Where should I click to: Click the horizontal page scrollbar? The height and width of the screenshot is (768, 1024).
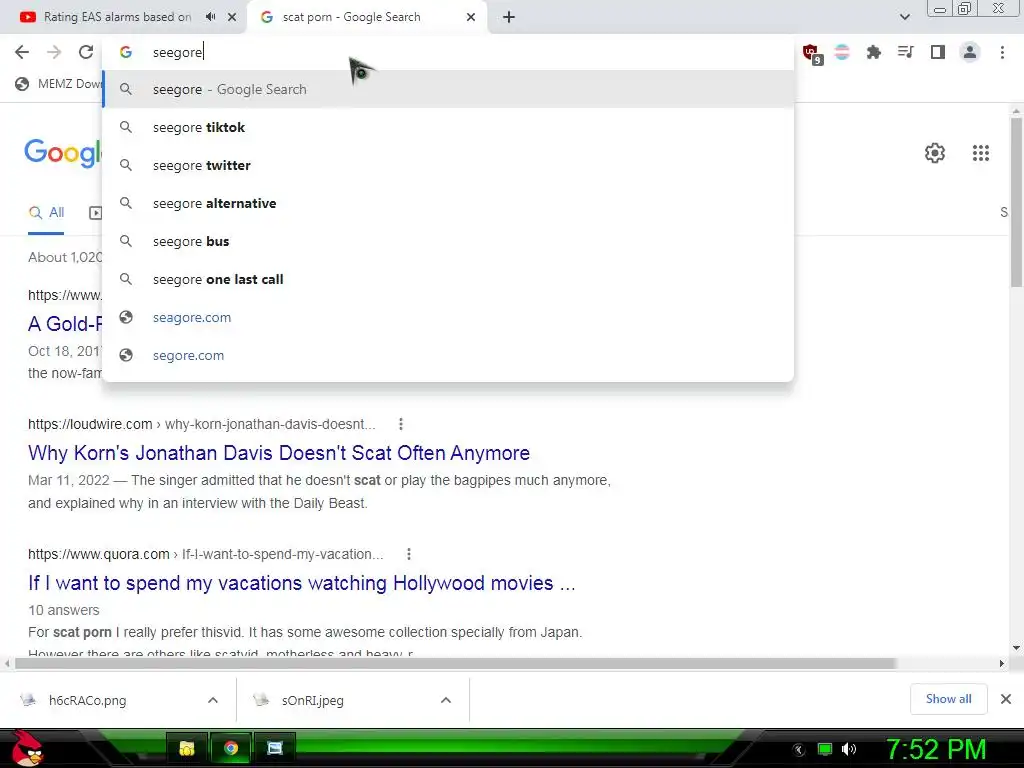click(x=455, y=664)
